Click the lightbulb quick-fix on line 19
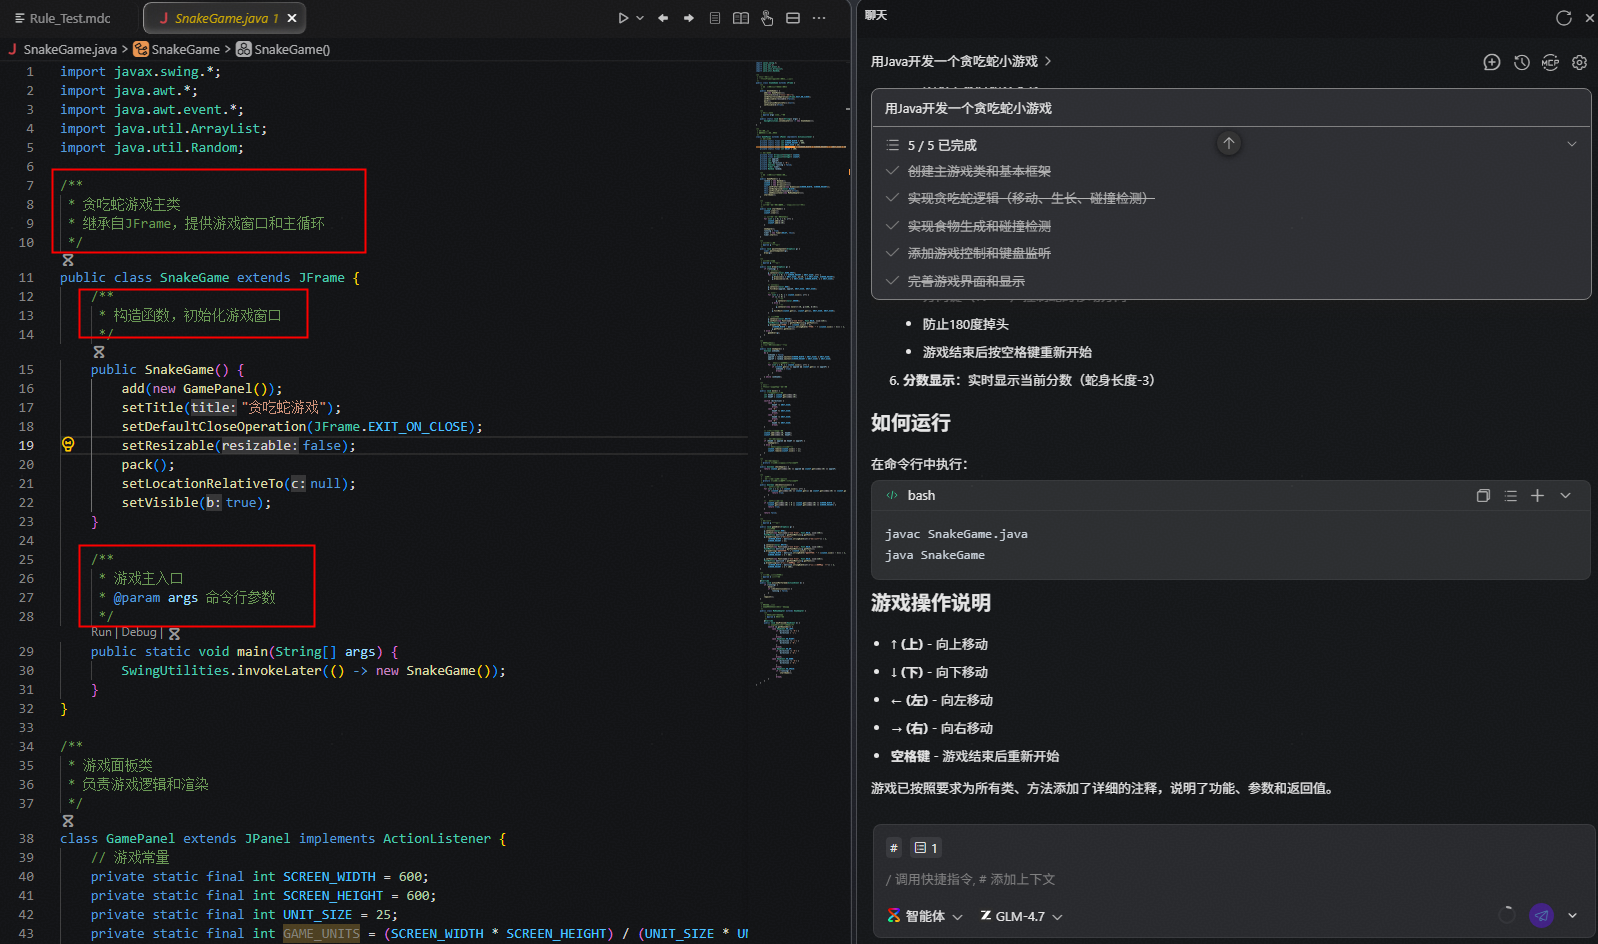 pos(68,445)
